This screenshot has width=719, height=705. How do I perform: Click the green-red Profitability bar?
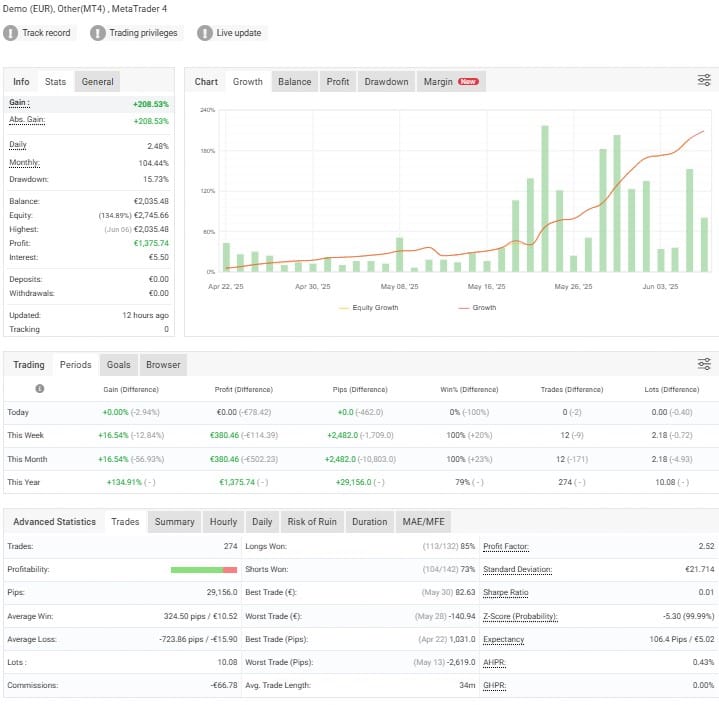click(203, 570)
